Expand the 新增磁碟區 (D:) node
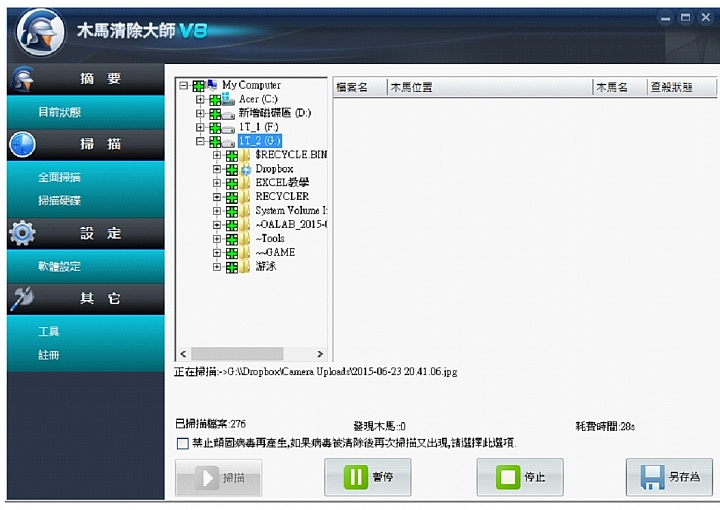This screenshot has height=510, width=720. [200, 113]
